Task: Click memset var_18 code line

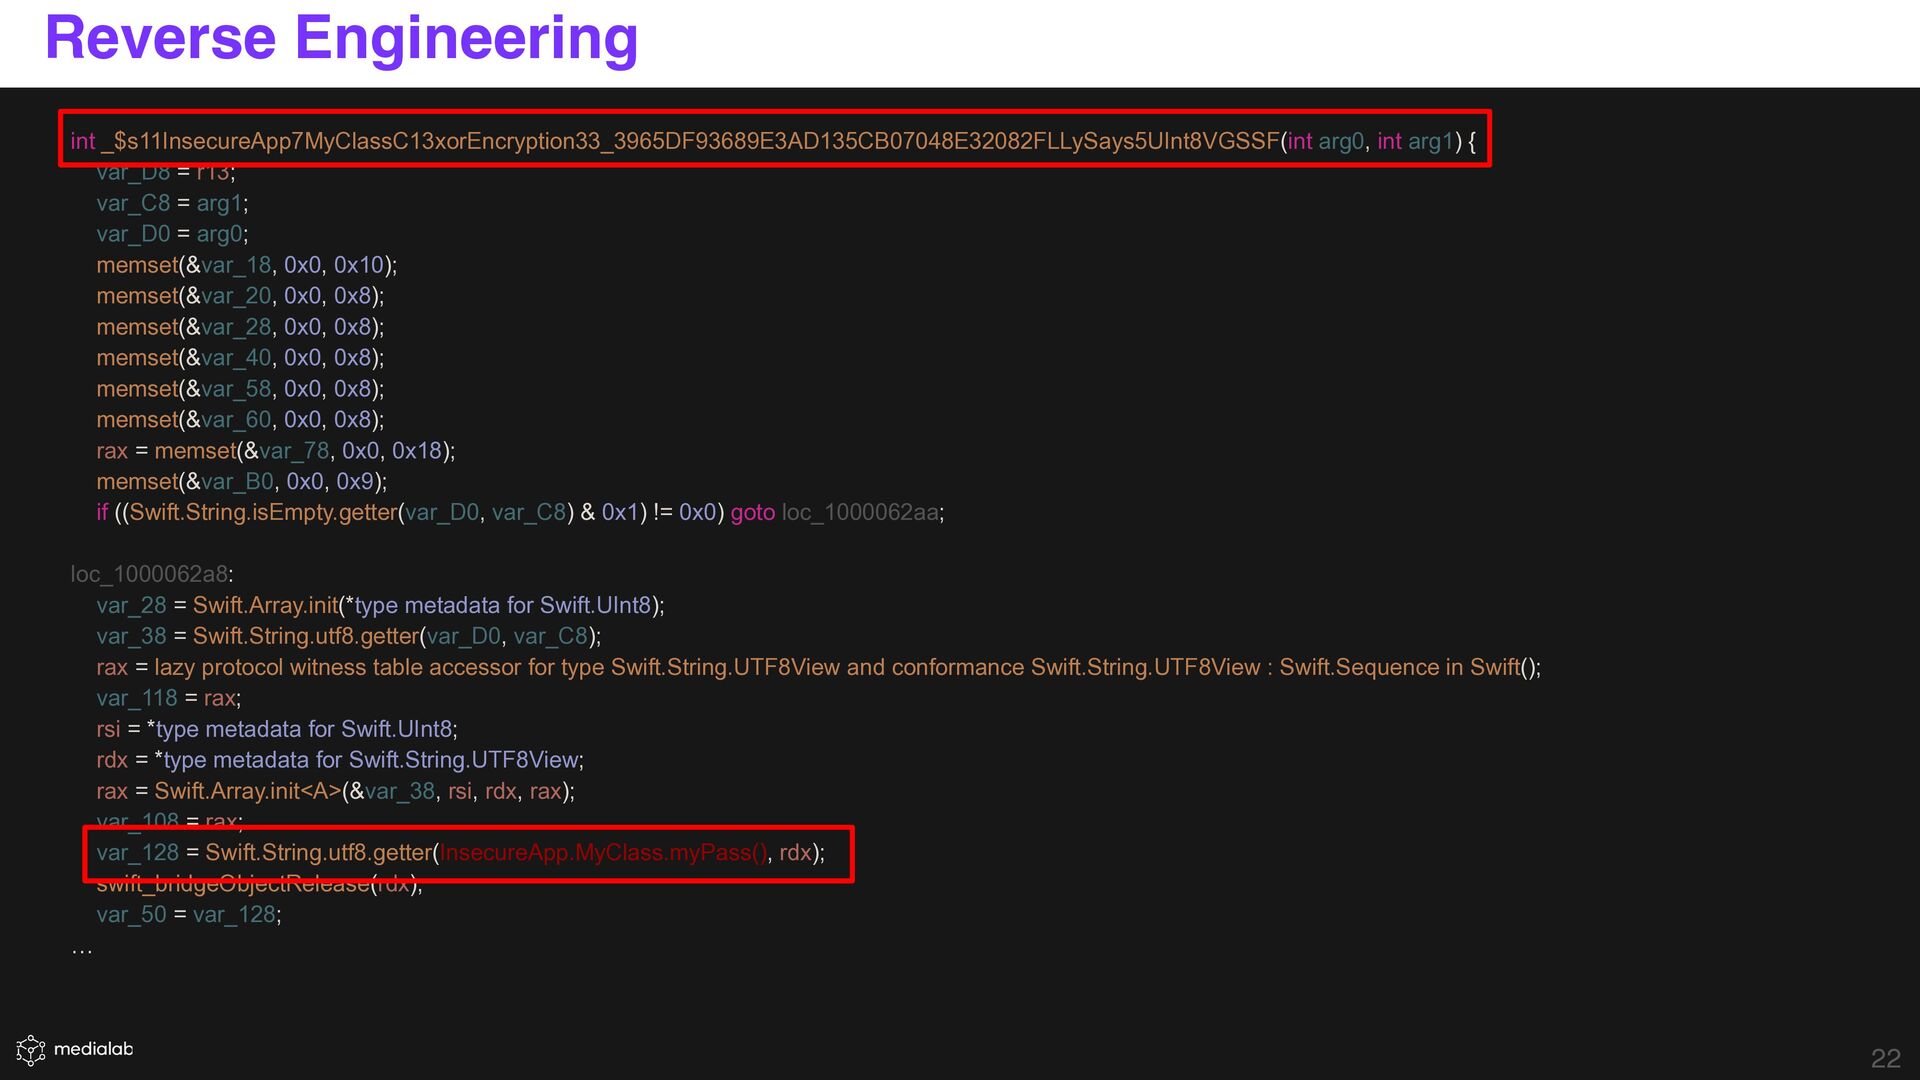Action: tap(246, 265)
